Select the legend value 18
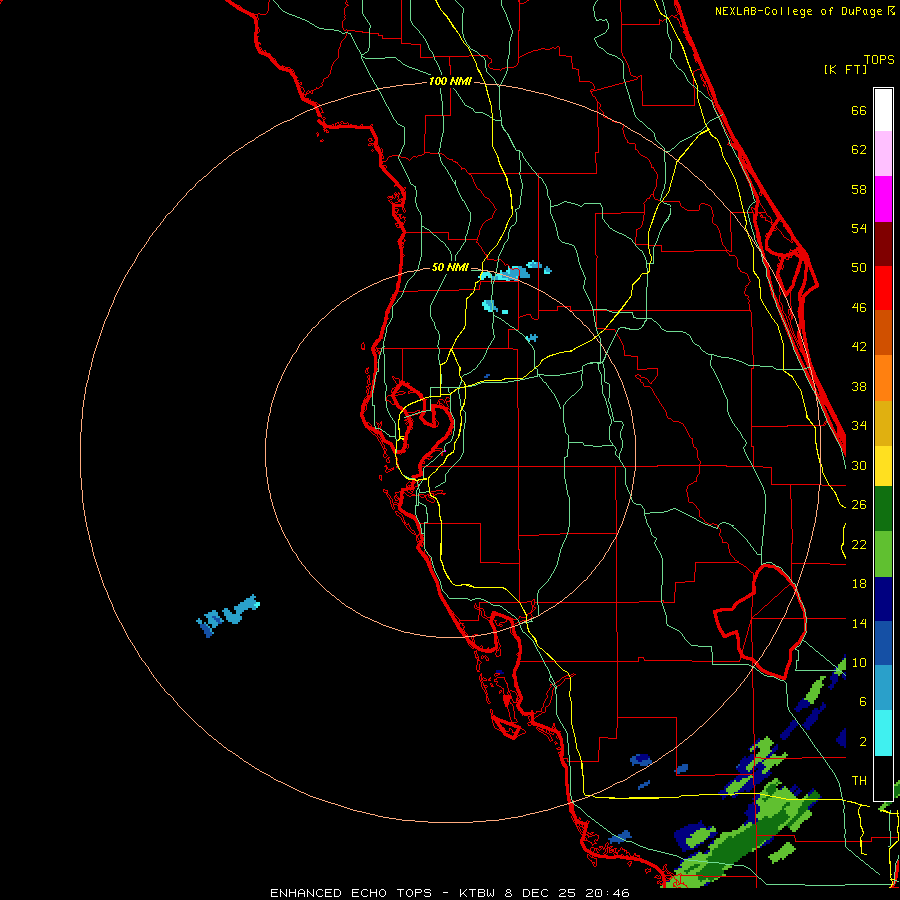This screenshot has height=900, width=900. coord(859,584)
